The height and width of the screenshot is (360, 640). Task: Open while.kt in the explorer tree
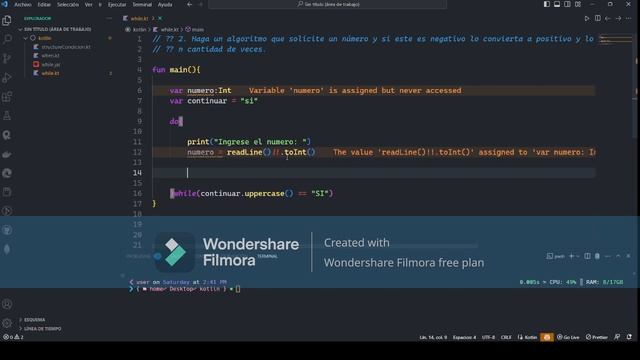click(50, 73)
